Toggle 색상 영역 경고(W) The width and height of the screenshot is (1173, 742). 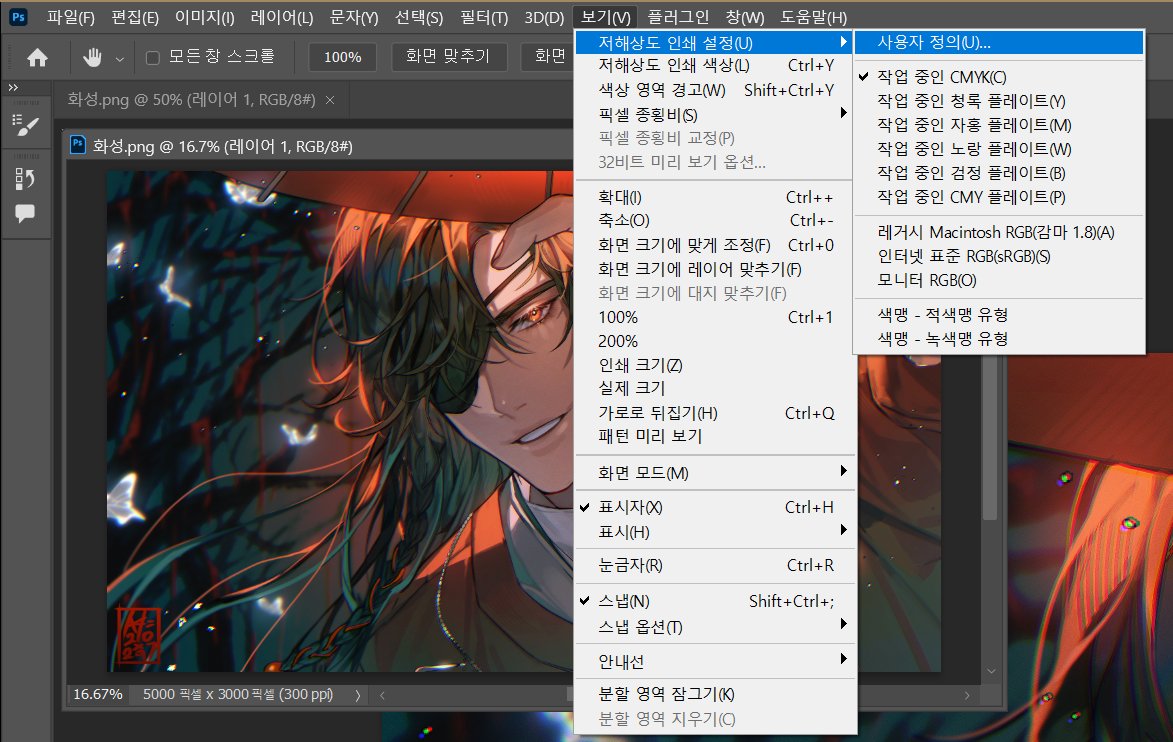pos(714,90)
